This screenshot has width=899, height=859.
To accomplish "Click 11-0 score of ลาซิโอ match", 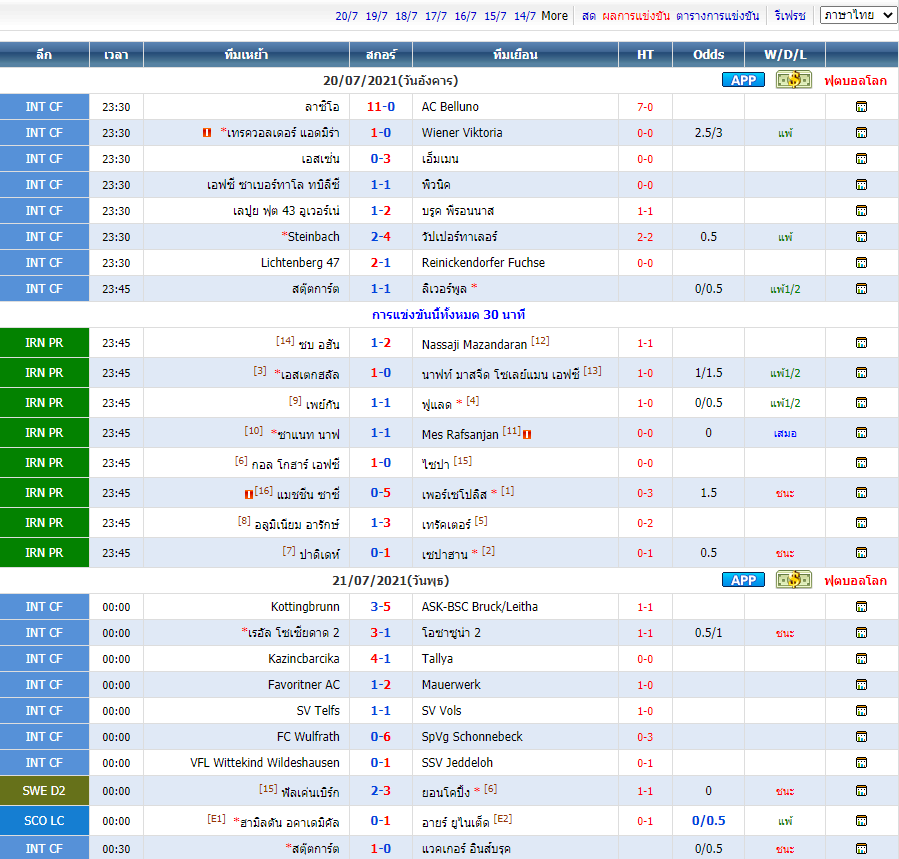I will coord(381,107).
